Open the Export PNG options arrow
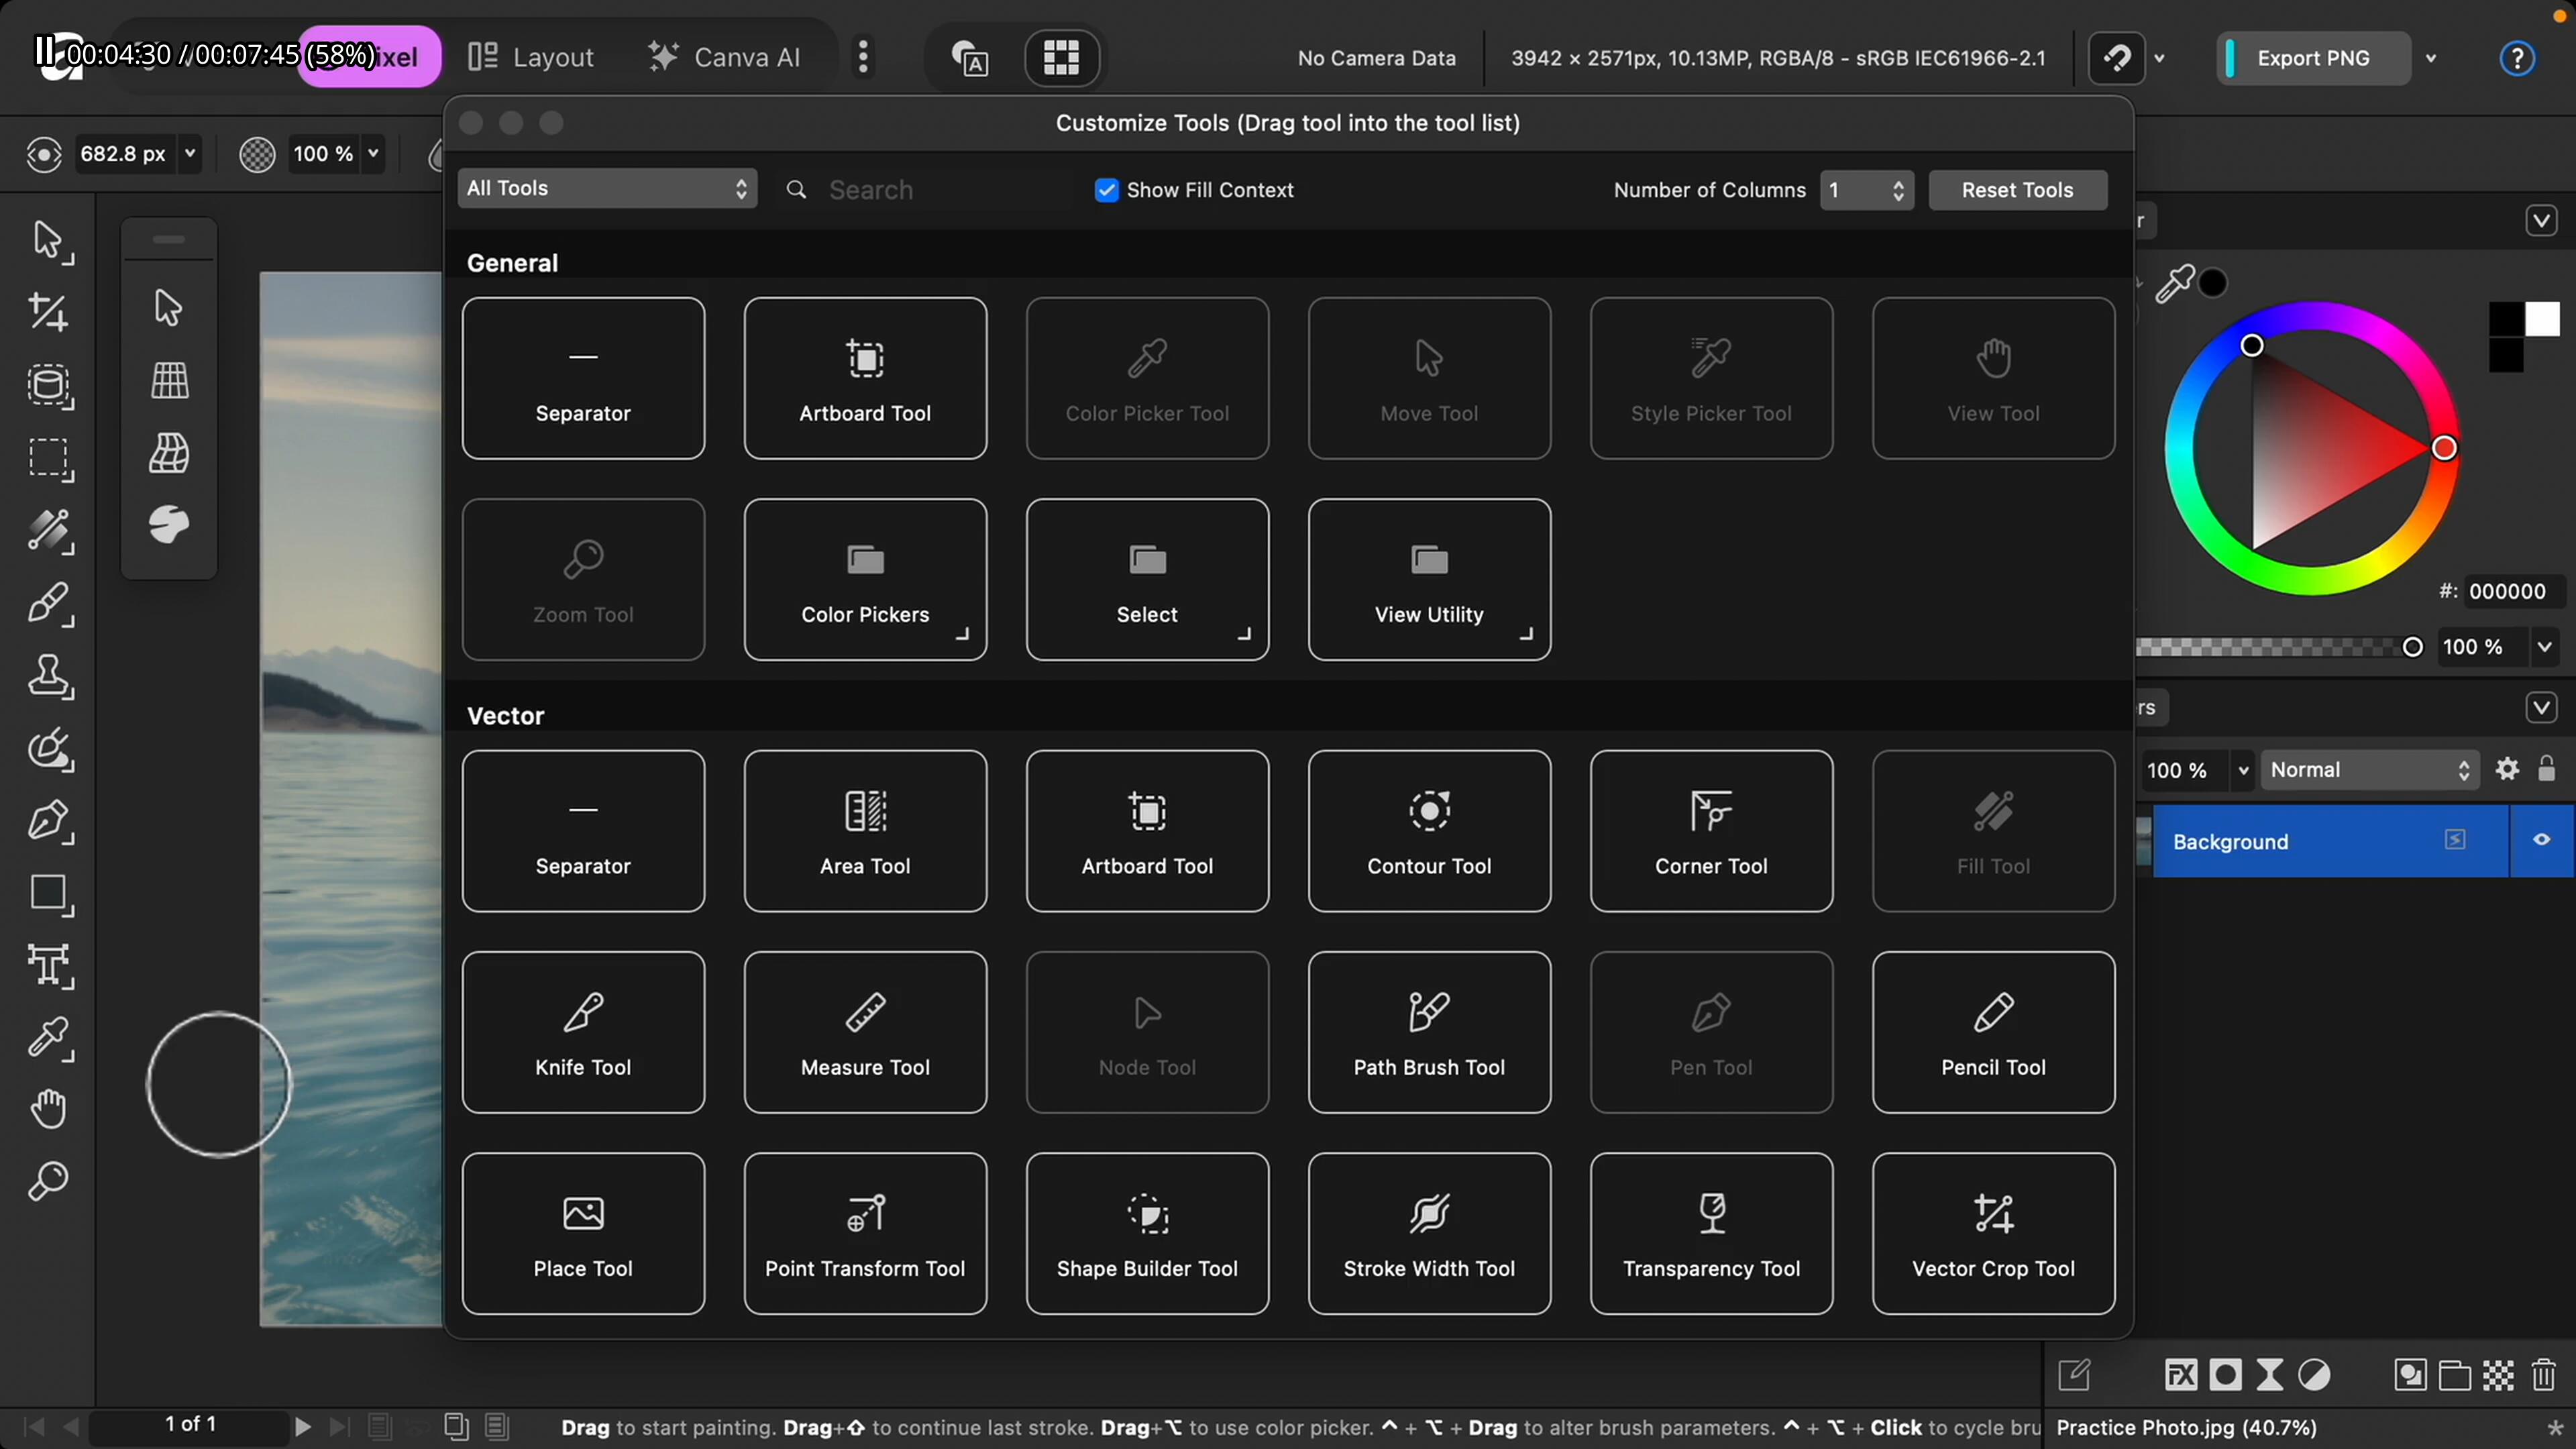 pos(2431,58)
